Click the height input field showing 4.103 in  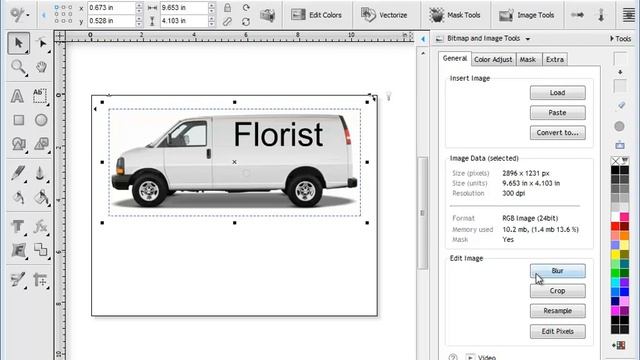coord(184,21)
